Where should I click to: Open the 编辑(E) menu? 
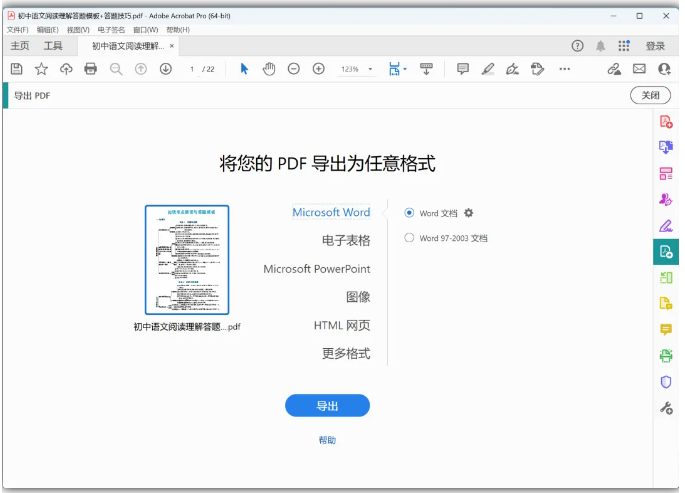(48, 30)
